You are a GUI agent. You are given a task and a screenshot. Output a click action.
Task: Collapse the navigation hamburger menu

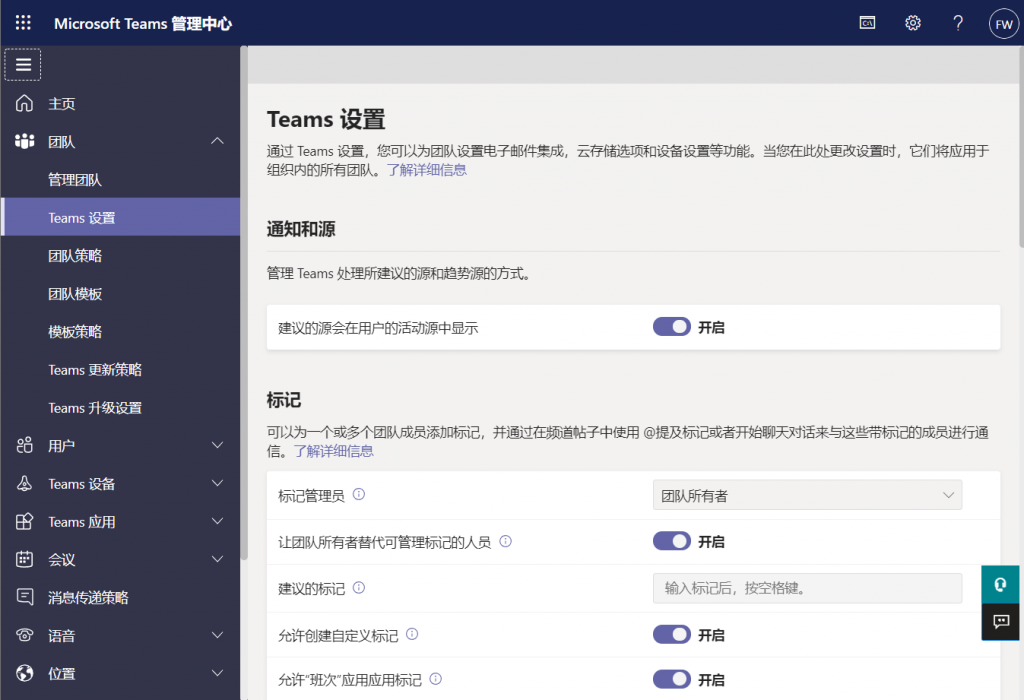(23, 65)
